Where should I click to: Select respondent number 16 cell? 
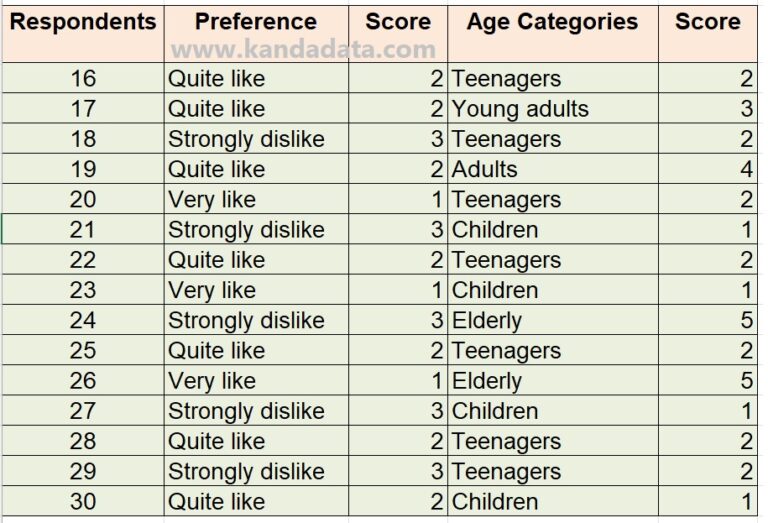[83, 79]
